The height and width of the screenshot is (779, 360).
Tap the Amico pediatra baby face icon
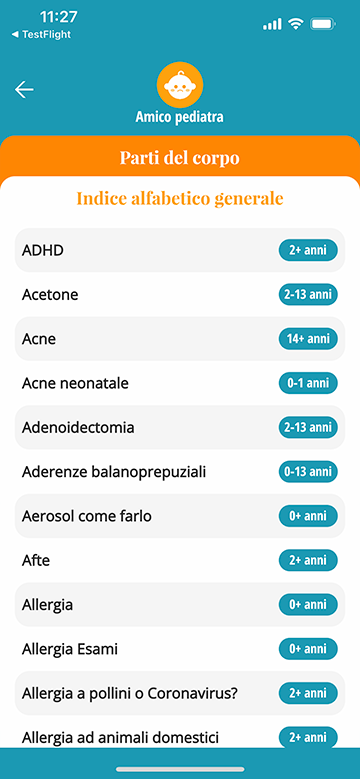coord(180,85)
